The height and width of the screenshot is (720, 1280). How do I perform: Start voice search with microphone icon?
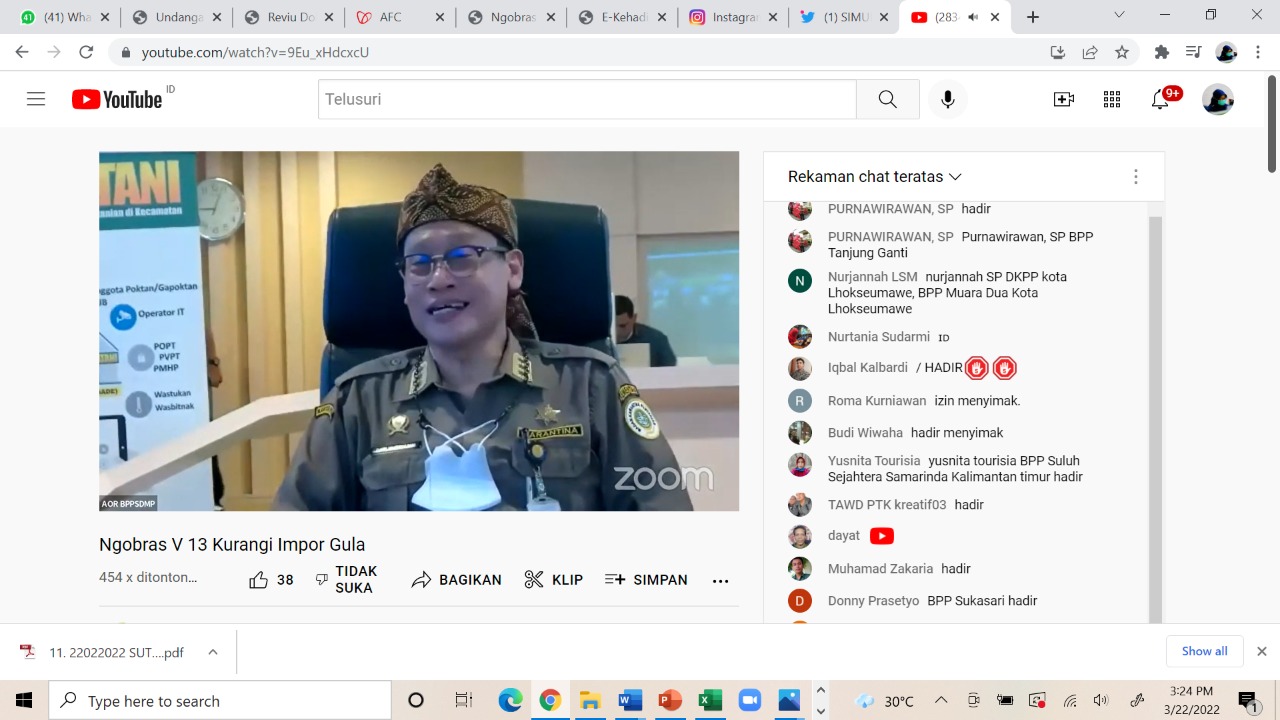947,99
